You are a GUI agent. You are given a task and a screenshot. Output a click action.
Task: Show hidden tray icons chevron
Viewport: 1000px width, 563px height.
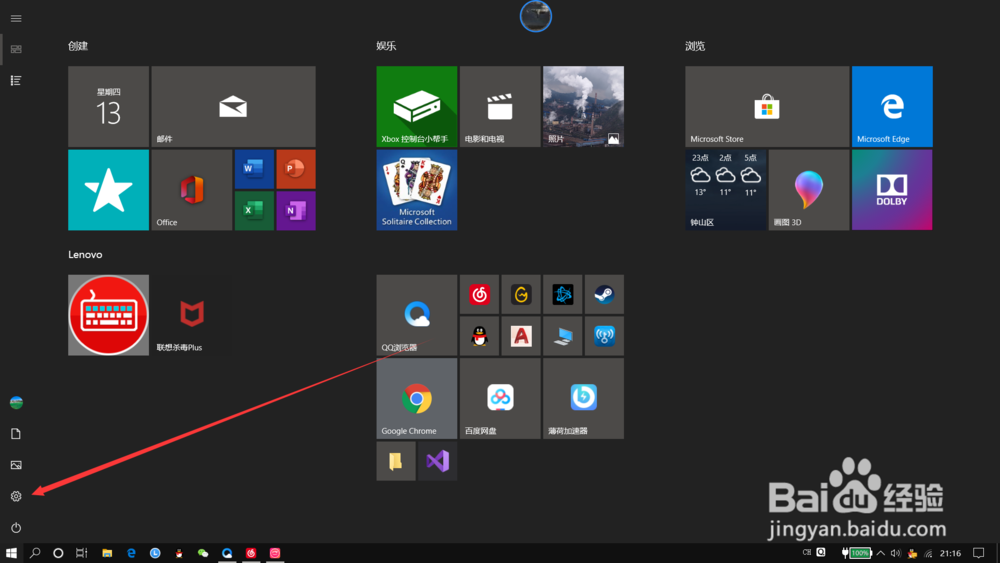tap(881, 553)
